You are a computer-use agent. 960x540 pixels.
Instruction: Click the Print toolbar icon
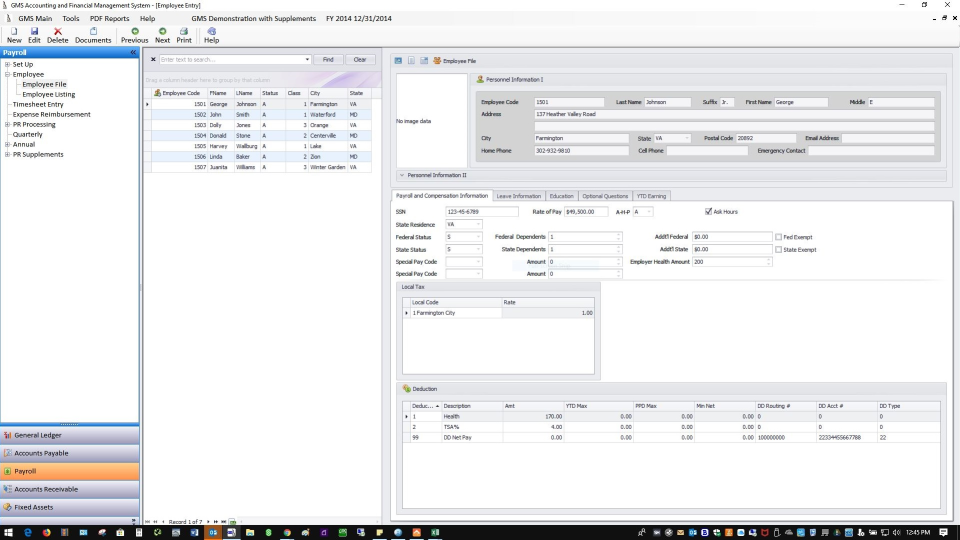[184, 32]
